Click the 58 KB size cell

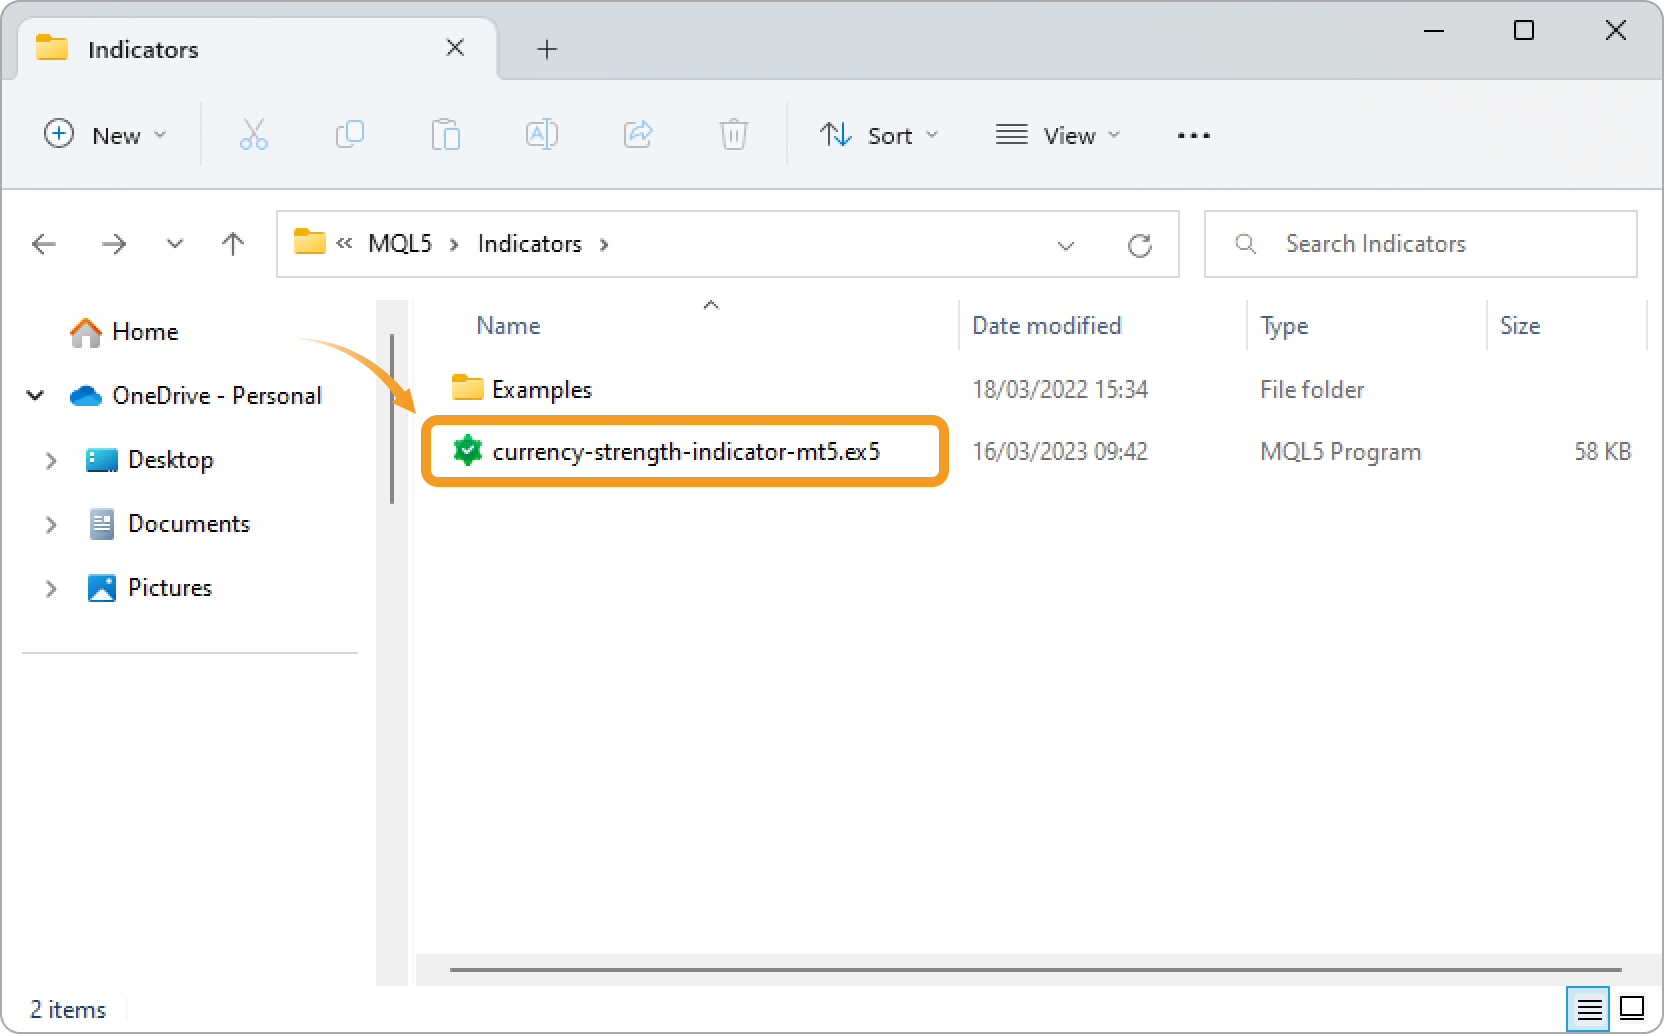1603,452
